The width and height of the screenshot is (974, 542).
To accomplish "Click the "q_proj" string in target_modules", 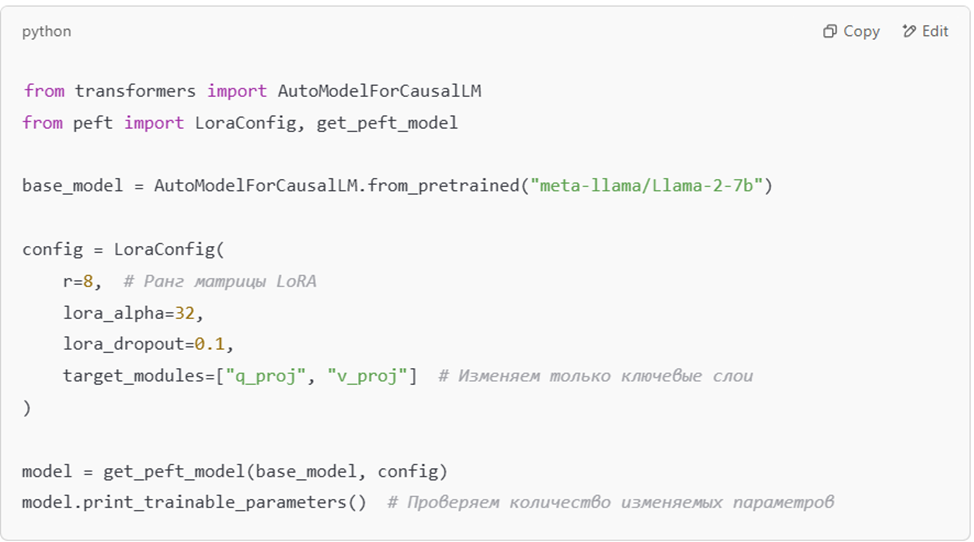I will coord(266,376).
